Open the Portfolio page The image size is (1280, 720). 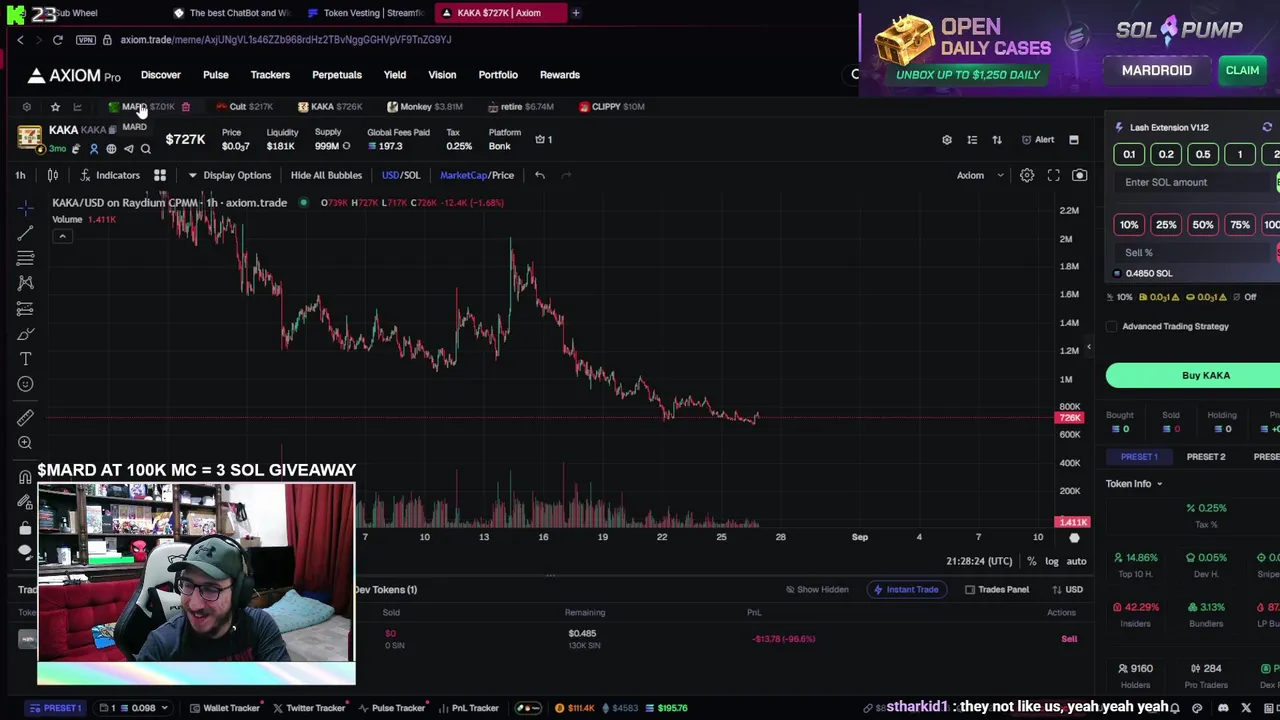[x=498, y=75]
